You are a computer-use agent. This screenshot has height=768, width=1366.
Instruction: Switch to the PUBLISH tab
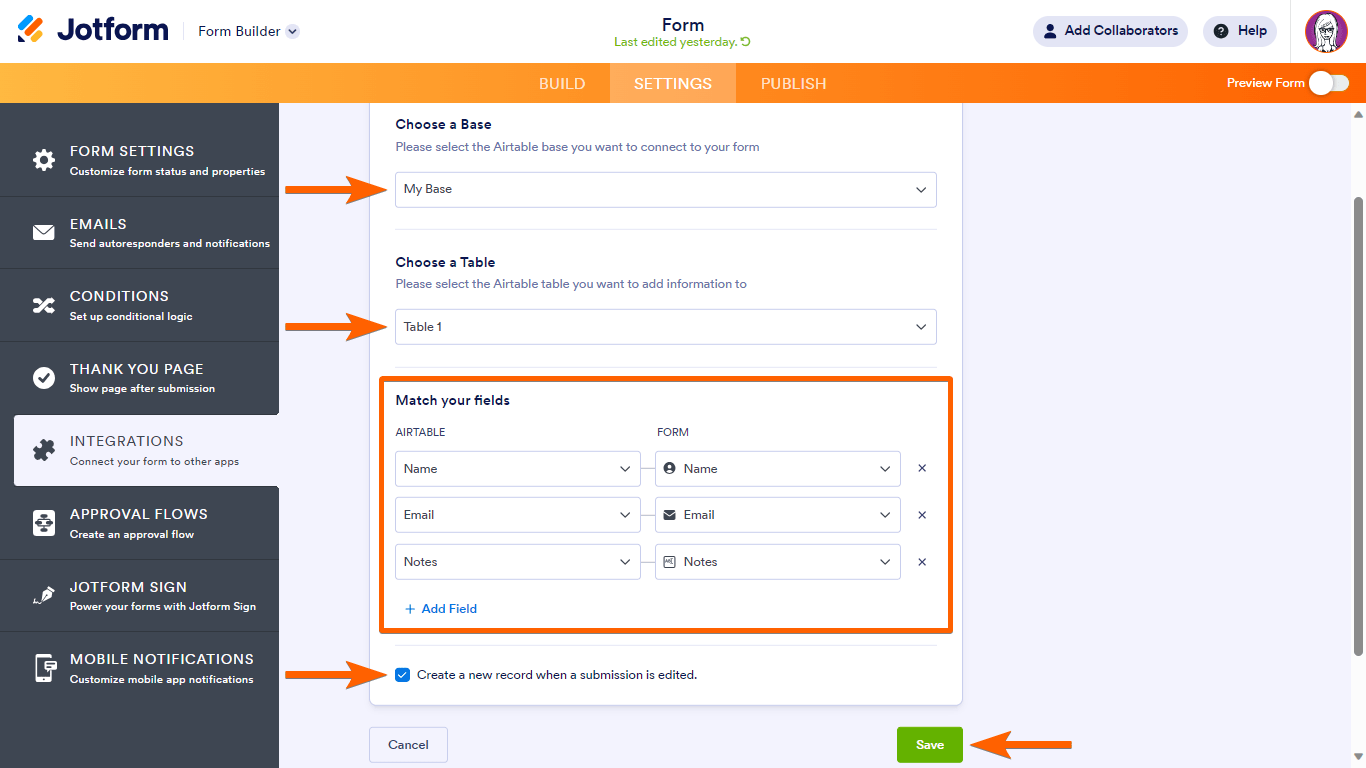[793, 84]
